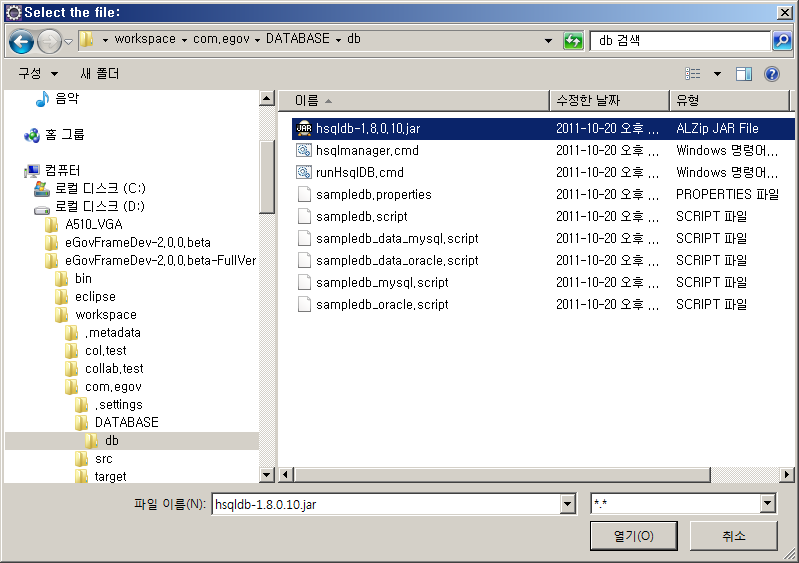Select 로컬 디스크 (C:) in tree
799x563 pixels.
[100, 189]
